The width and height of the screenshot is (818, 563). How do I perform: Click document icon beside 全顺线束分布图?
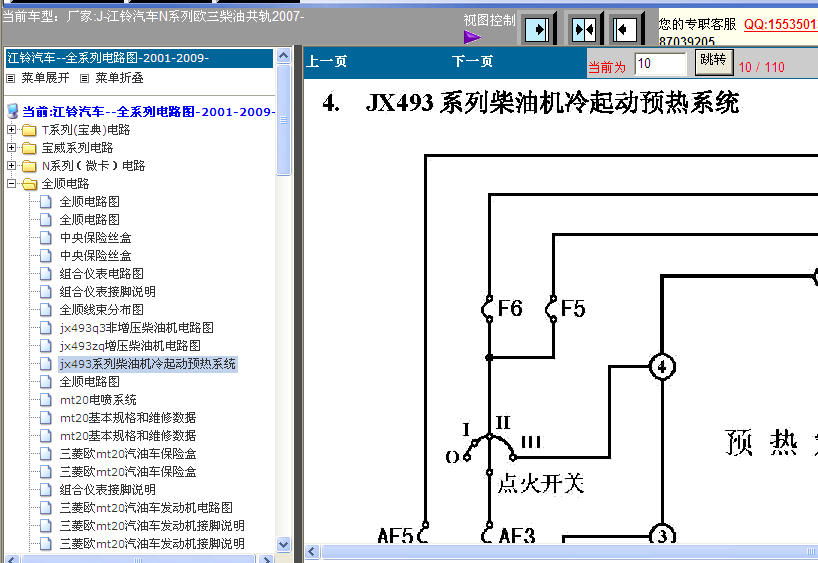click(x=46, y=310)
